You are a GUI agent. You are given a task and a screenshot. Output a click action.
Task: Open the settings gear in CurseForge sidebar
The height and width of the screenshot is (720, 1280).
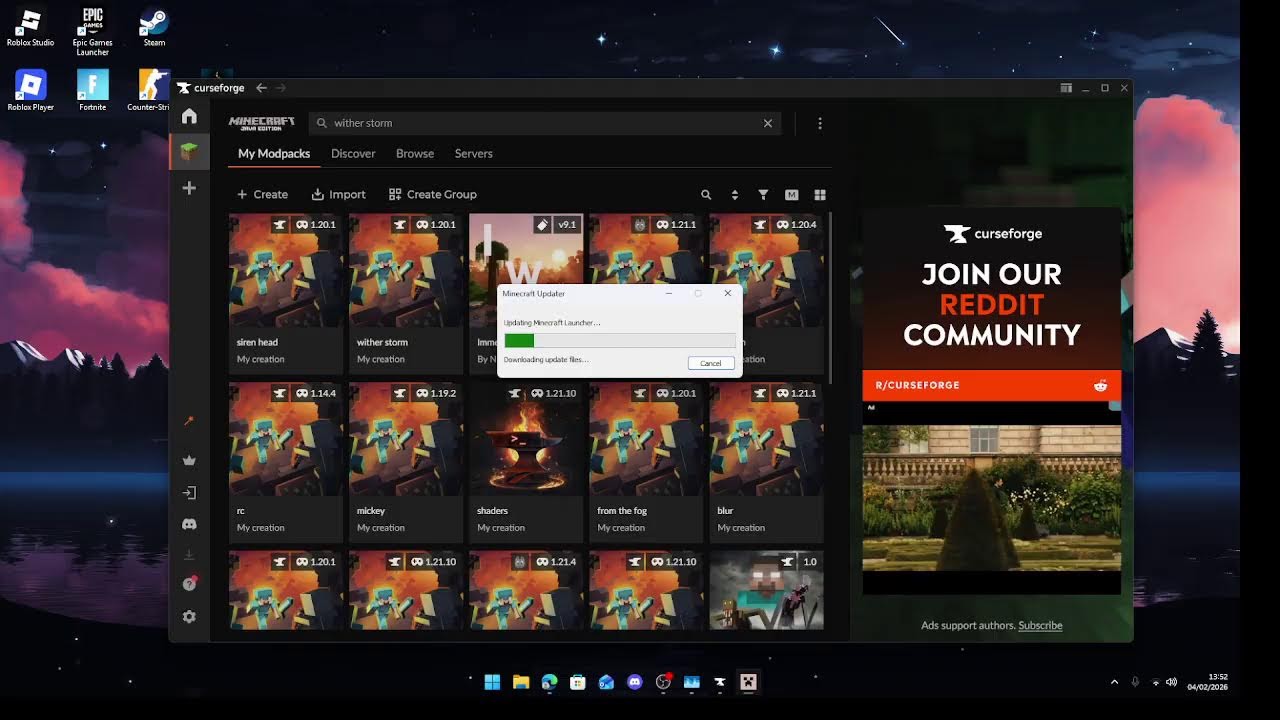(x=189, y=617)
